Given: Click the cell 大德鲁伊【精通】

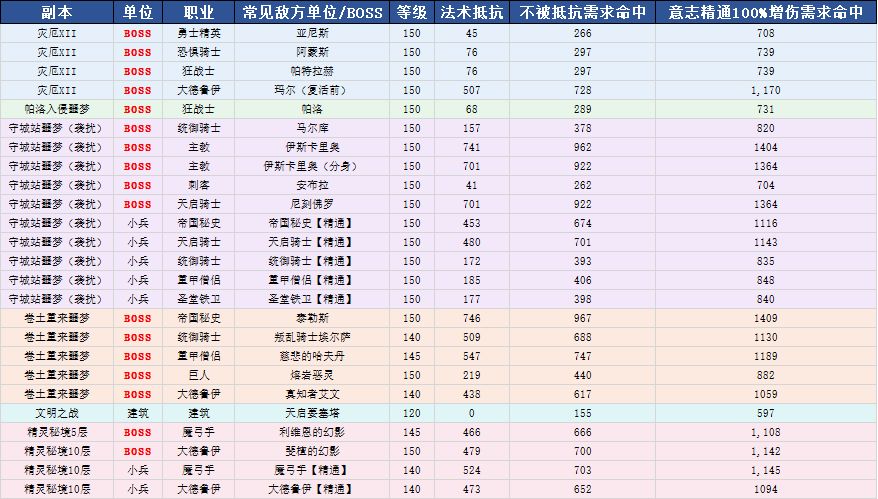Looking at the screenshot, I should click(312, 489).
